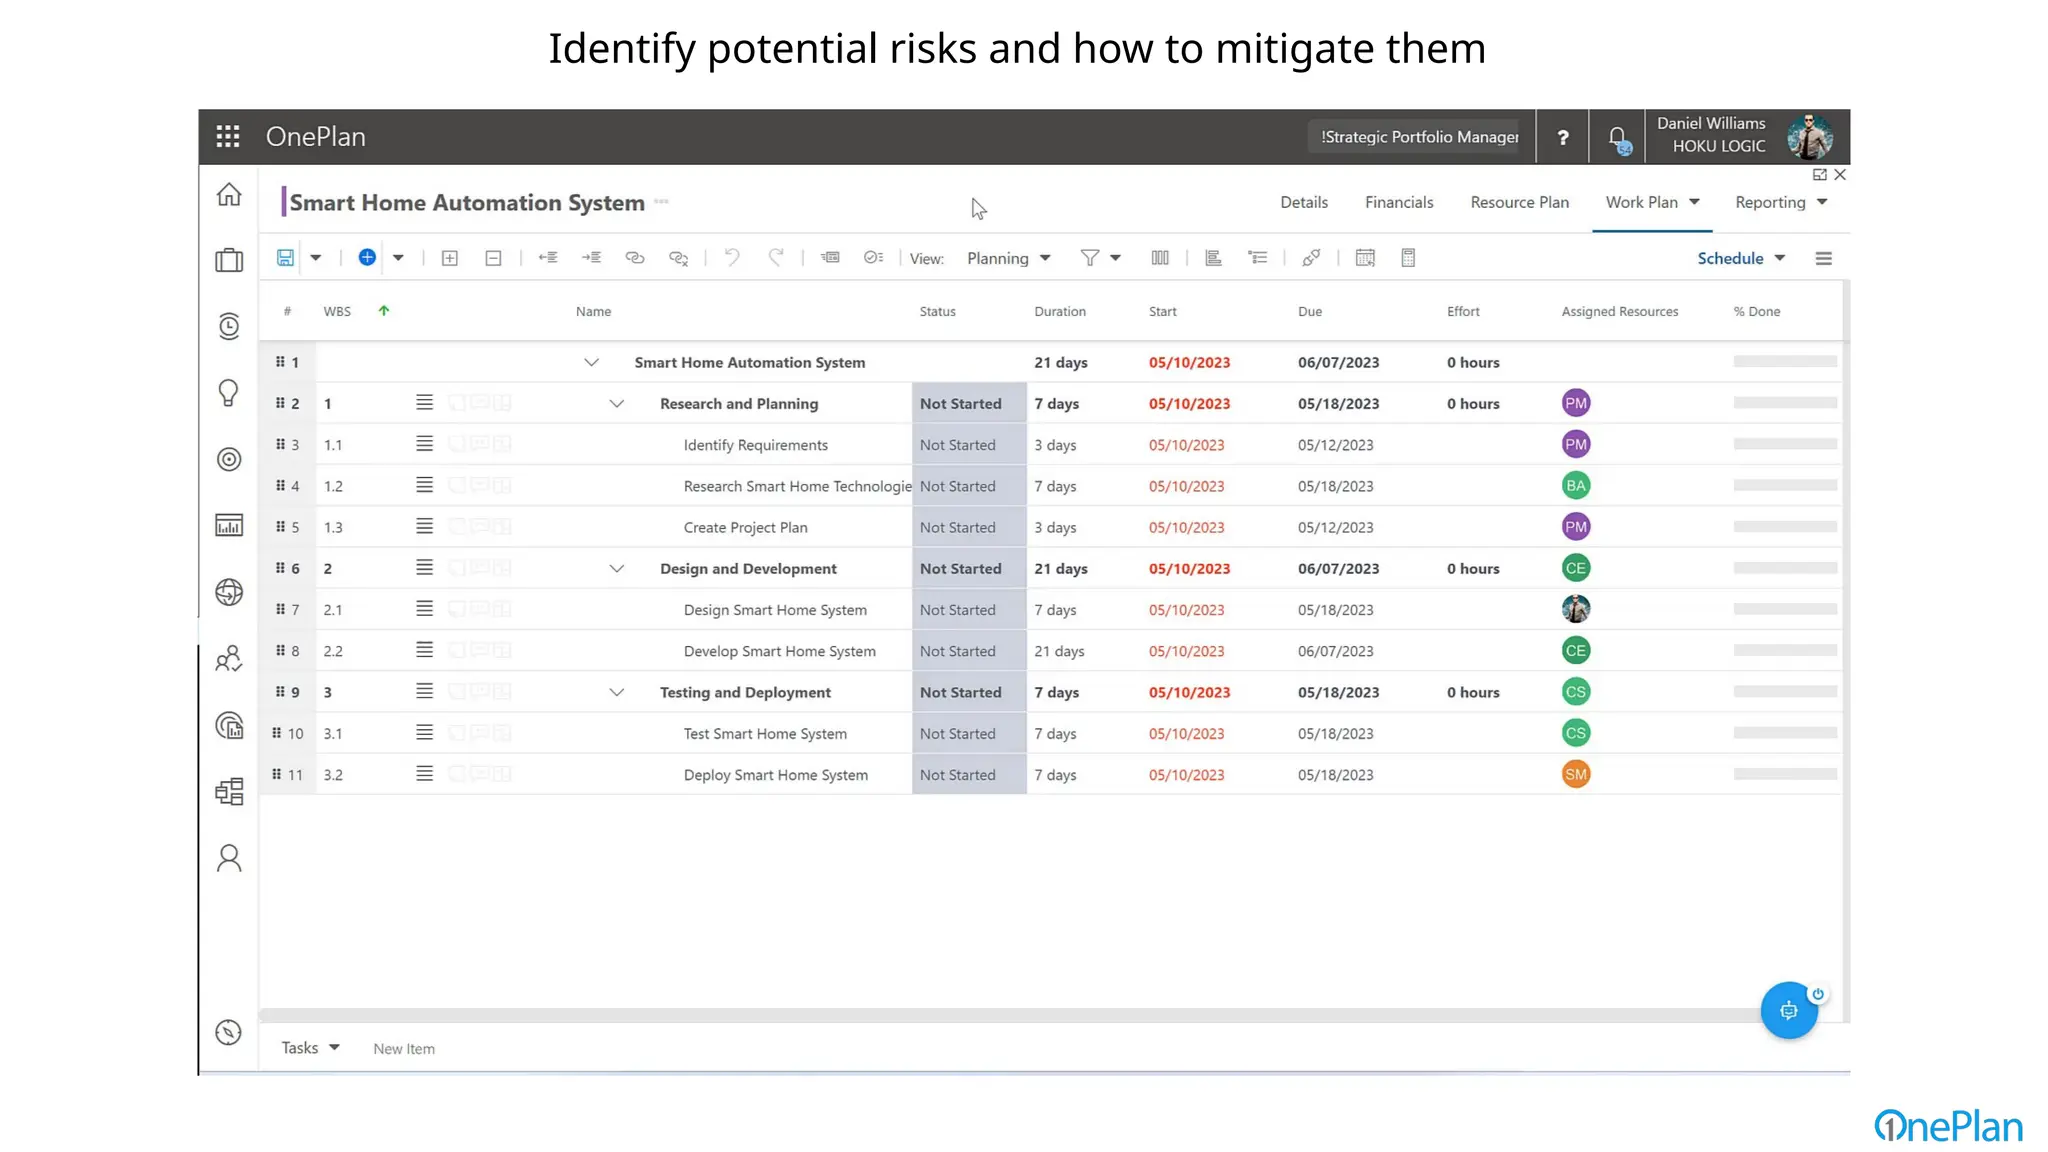Screen dimensions: 2048x1152
Task: Click the New Item input field
Action: 404,1049
